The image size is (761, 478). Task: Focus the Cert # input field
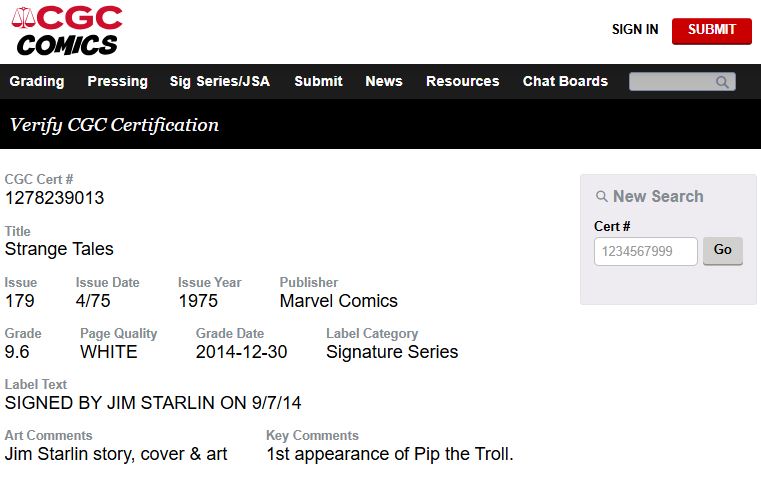point(645,251)
